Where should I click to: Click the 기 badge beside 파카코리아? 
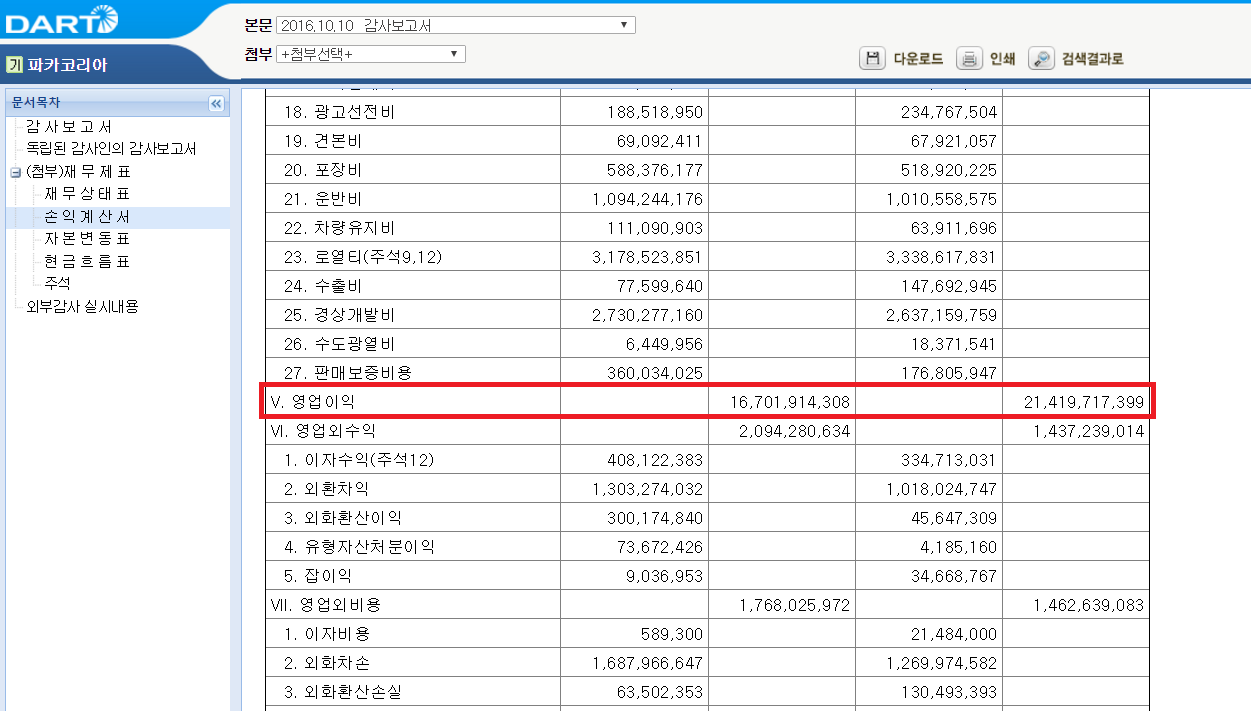14,66
